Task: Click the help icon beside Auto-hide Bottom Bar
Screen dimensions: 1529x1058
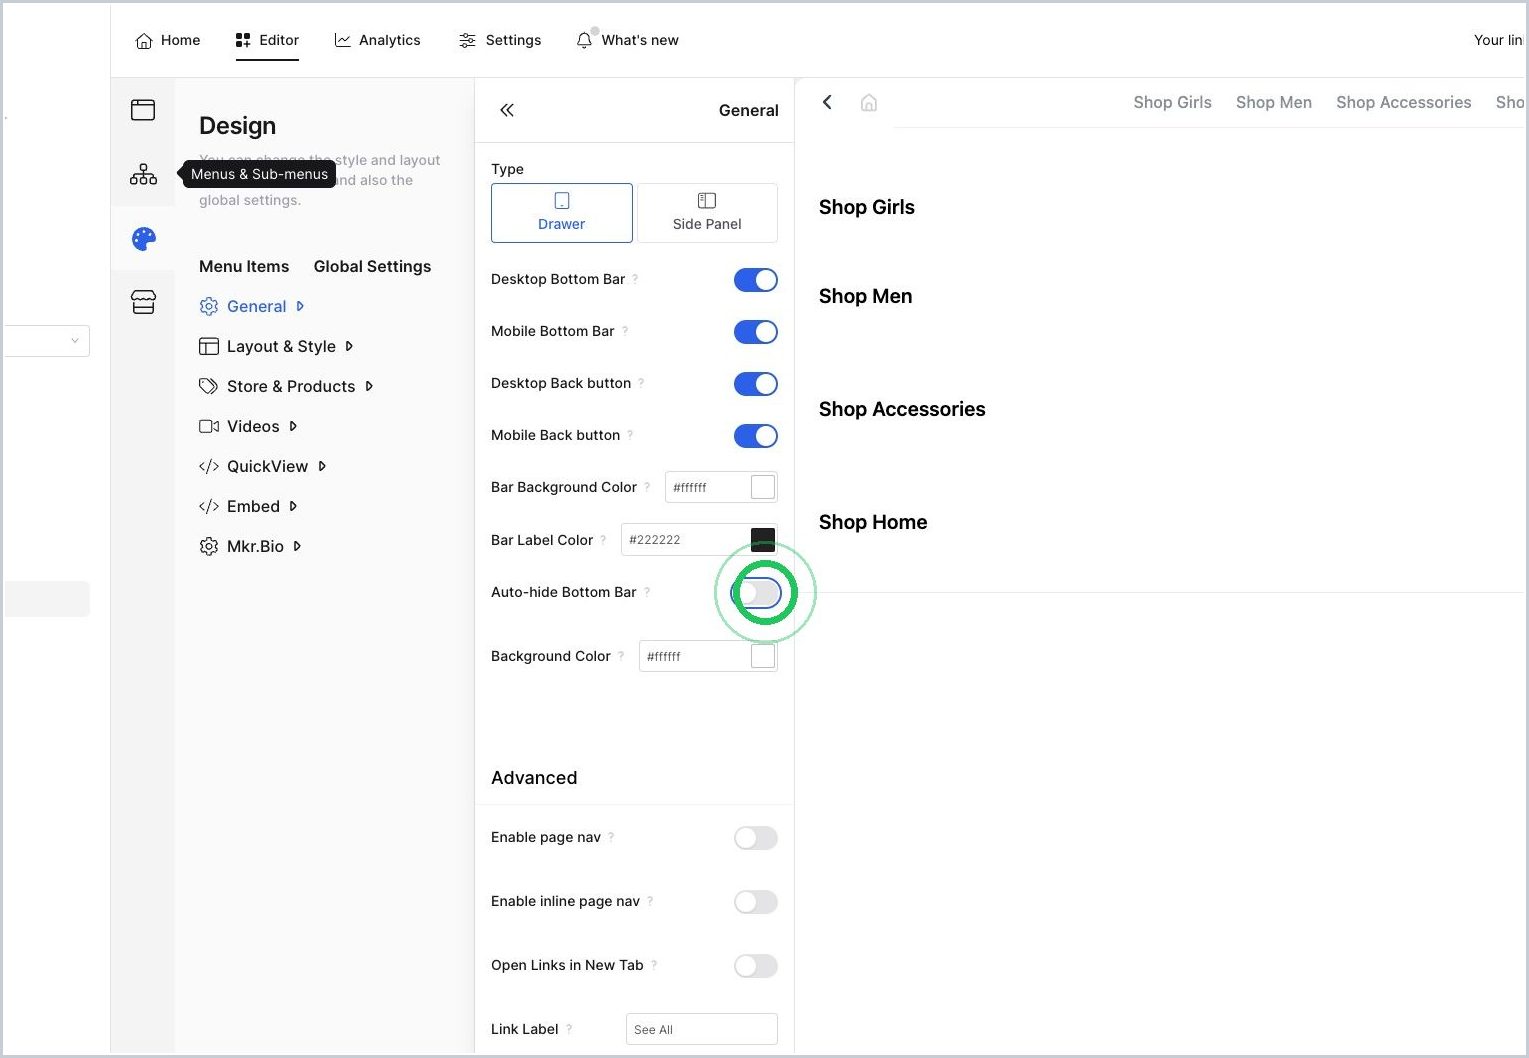Action: tap(647, 592)
